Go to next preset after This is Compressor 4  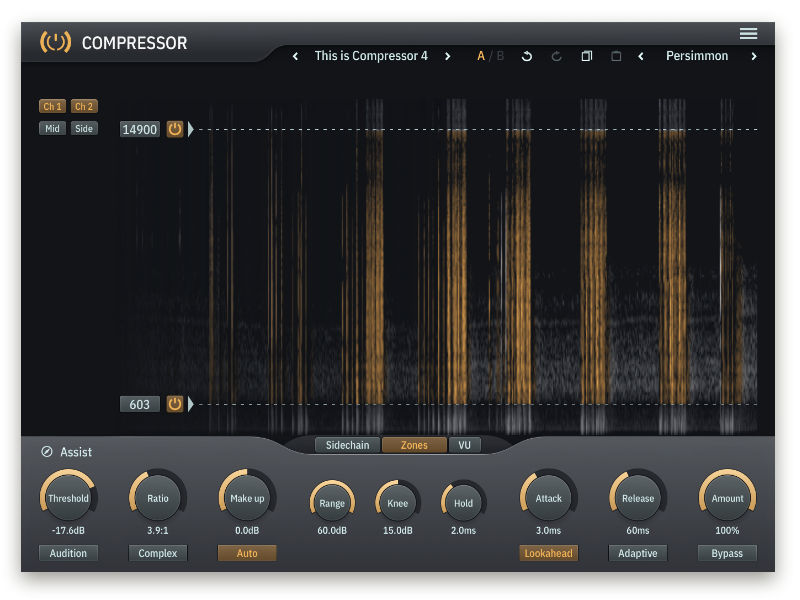[447, 56]
